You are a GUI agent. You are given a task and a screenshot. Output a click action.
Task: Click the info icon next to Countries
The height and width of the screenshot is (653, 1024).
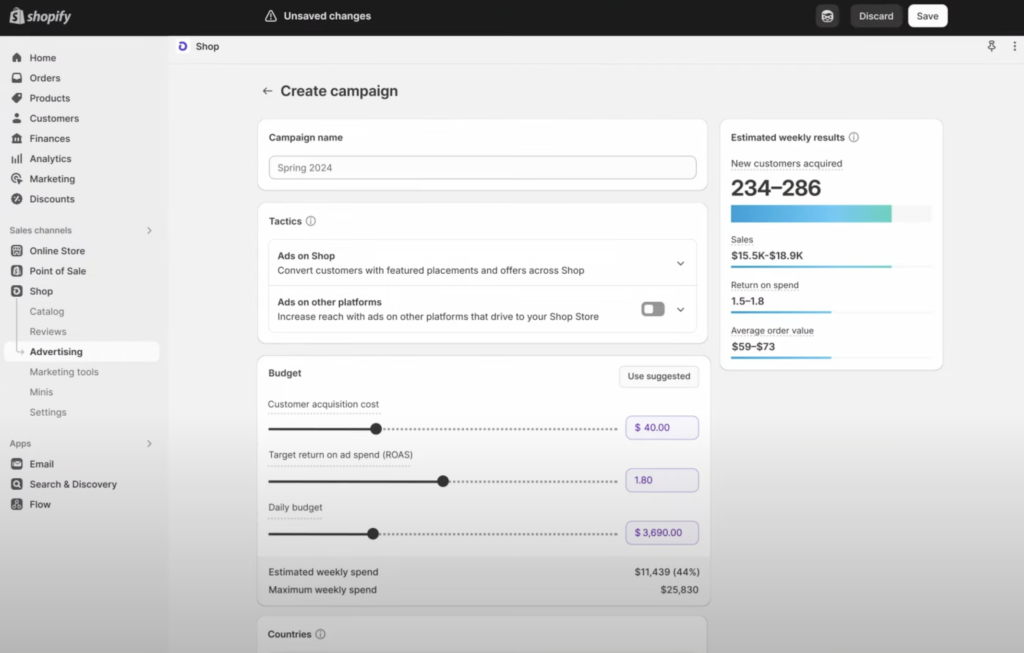tap(321, 634)
